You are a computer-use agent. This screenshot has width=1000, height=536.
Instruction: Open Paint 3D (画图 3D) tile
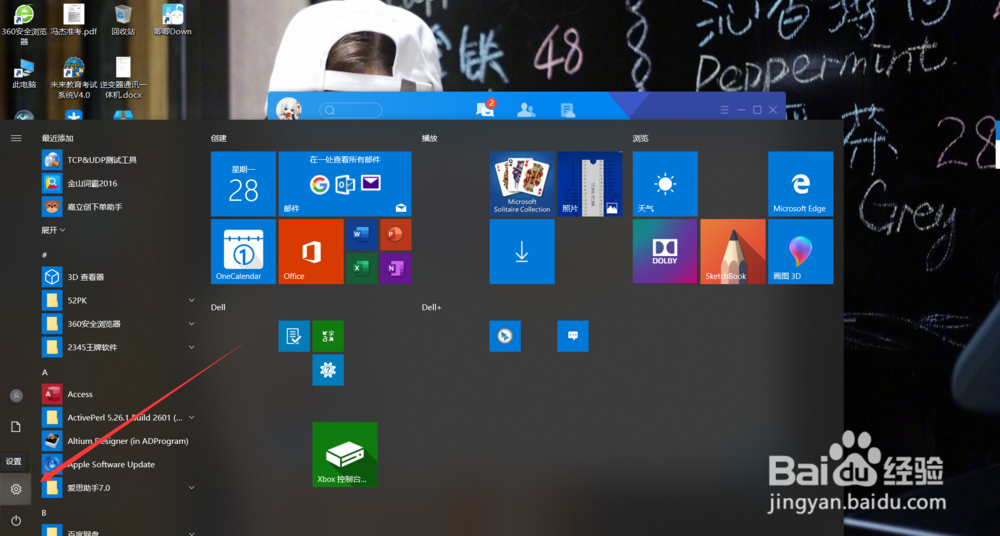coord(800,251)
